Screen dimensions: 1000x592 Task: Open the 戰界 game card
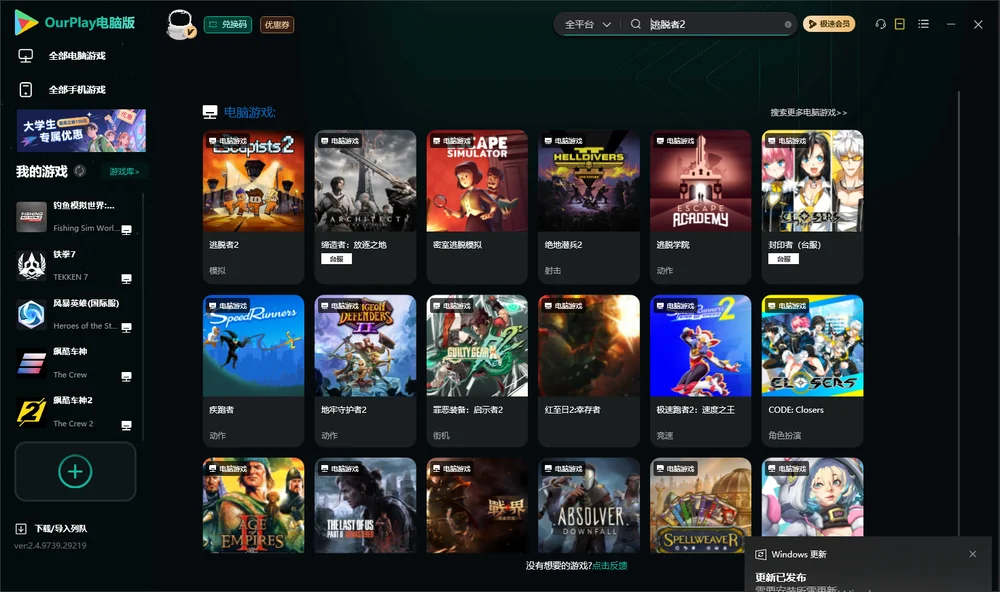(x=477, y=505)
